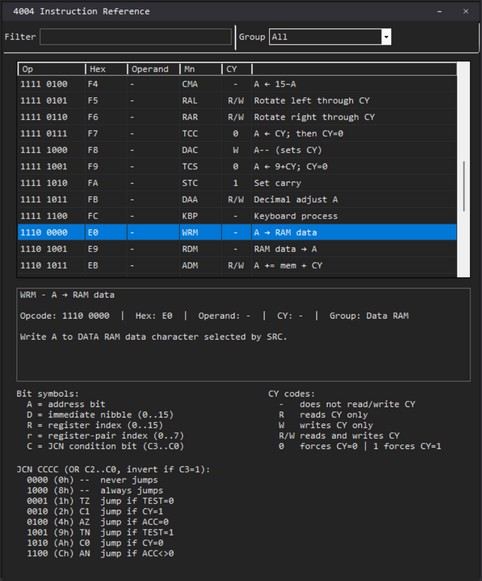
Task: Open the Group dropdown arrow
Action: [386, 37]
